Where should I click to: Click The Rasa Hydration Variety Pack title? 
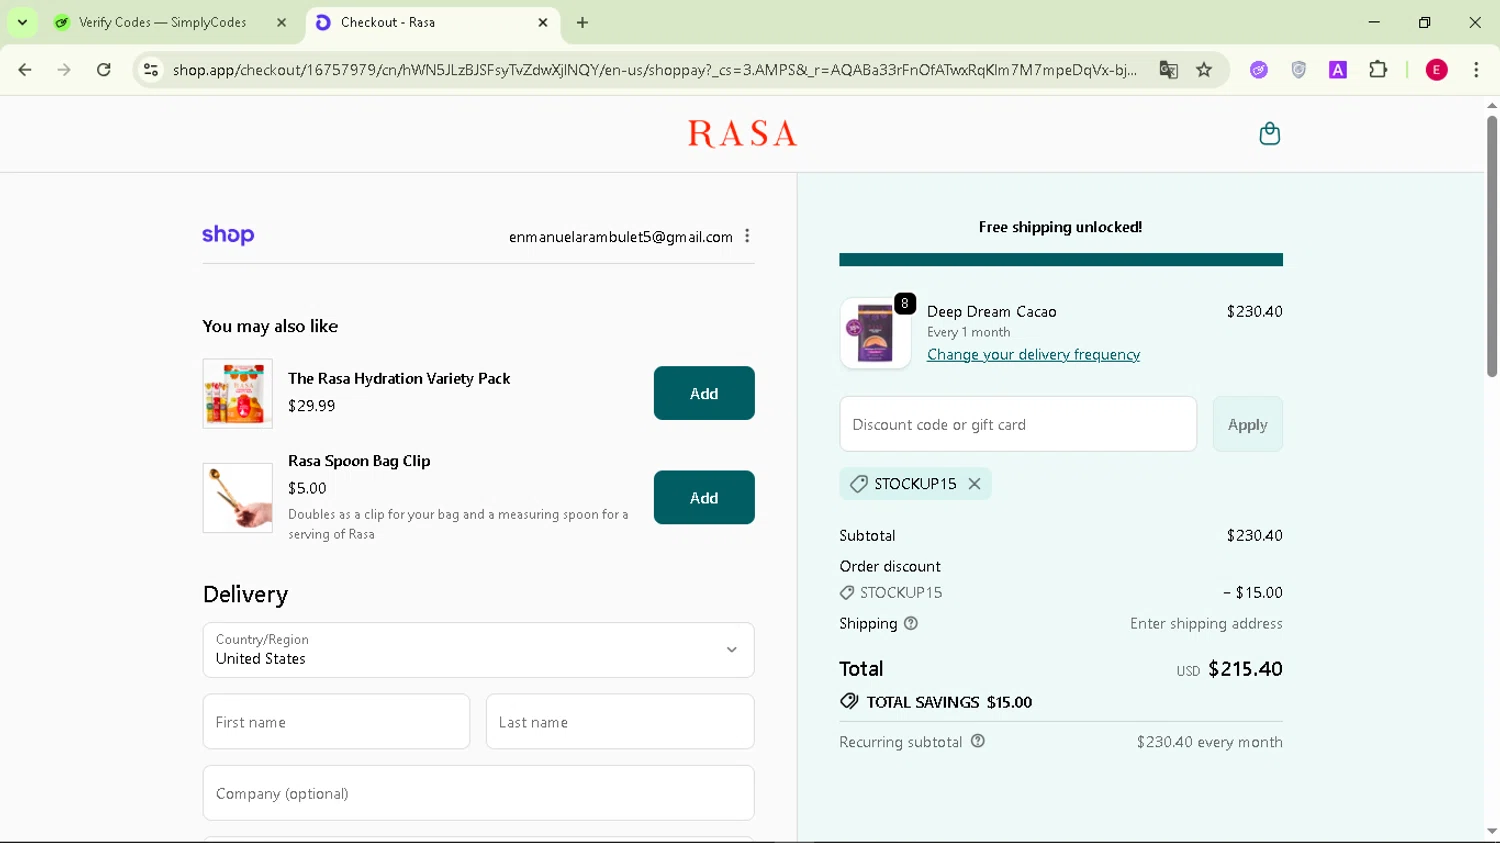[399, 378]
